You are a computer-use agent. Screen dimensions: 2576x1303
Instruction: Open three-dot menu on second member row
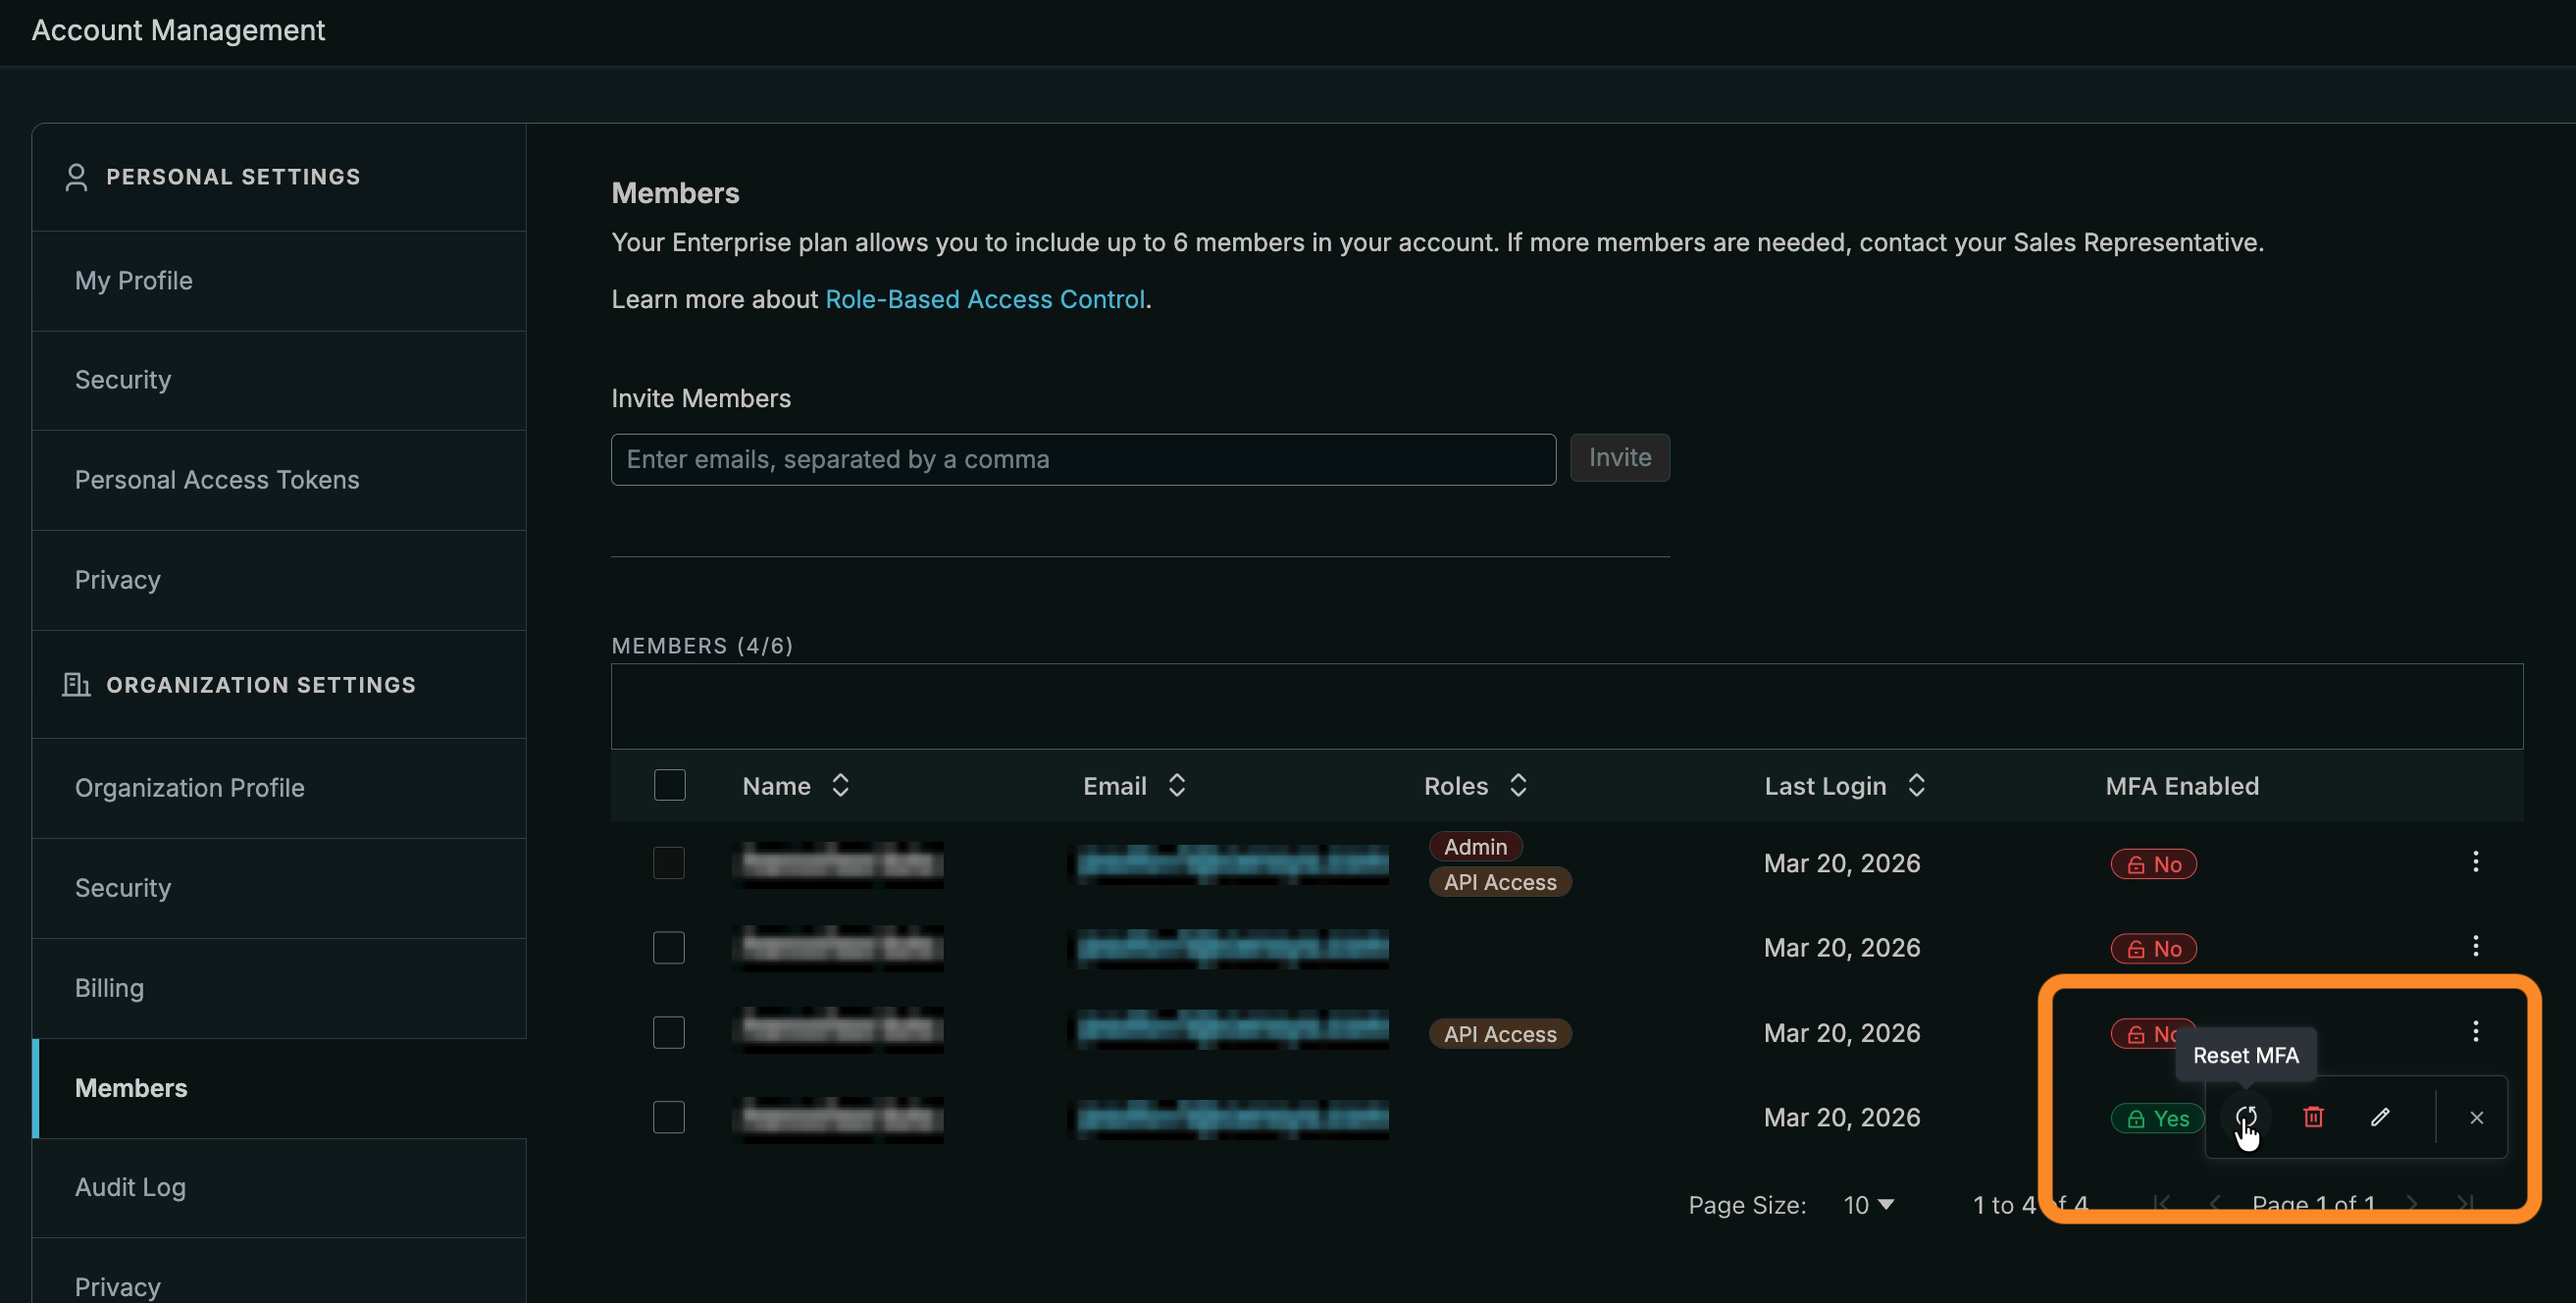[x=2475, y=945]
